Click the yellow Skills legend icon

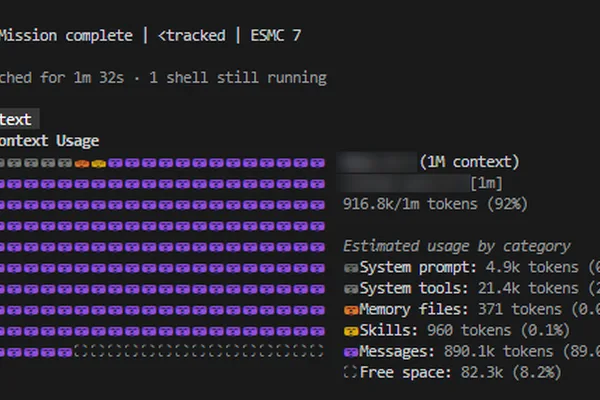(351, 331)
